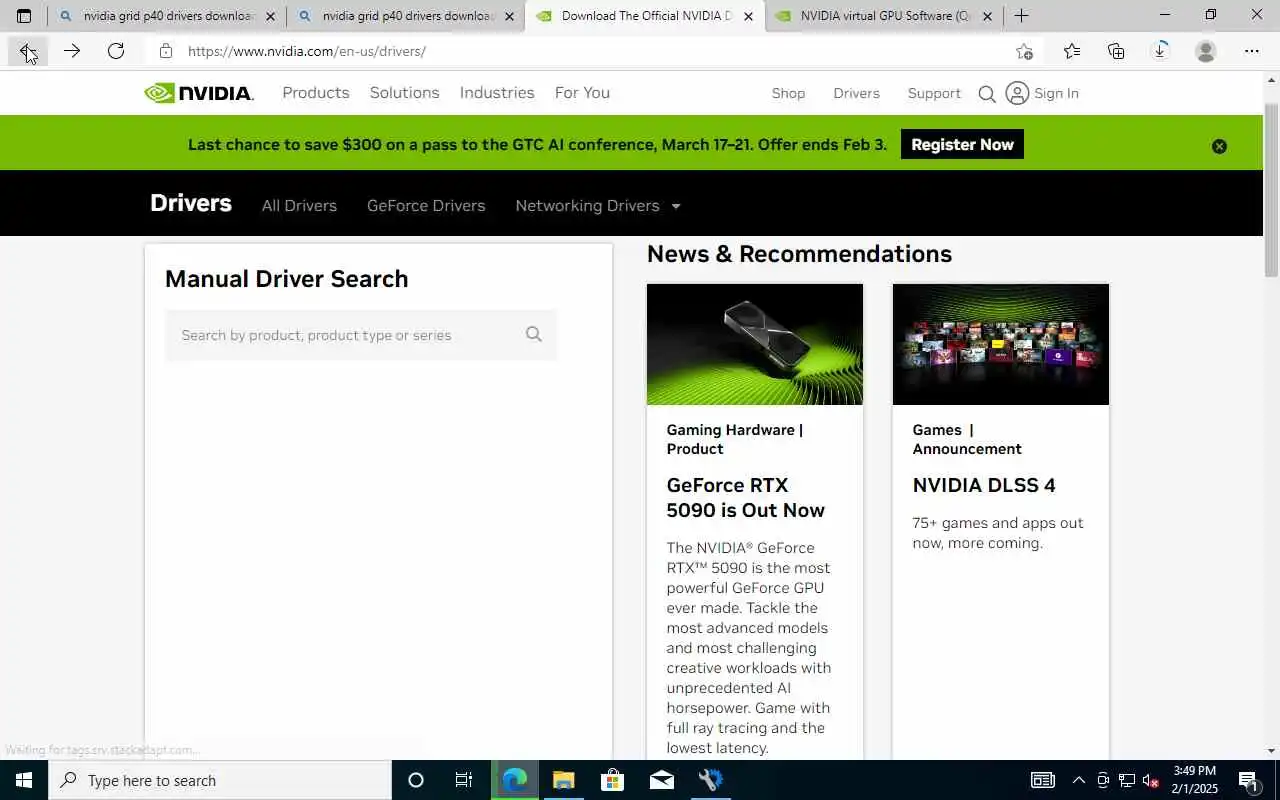Viewport: 1280px width, 800px height.
Task: Click the browser address bar URL
Action: coord(307,51)
